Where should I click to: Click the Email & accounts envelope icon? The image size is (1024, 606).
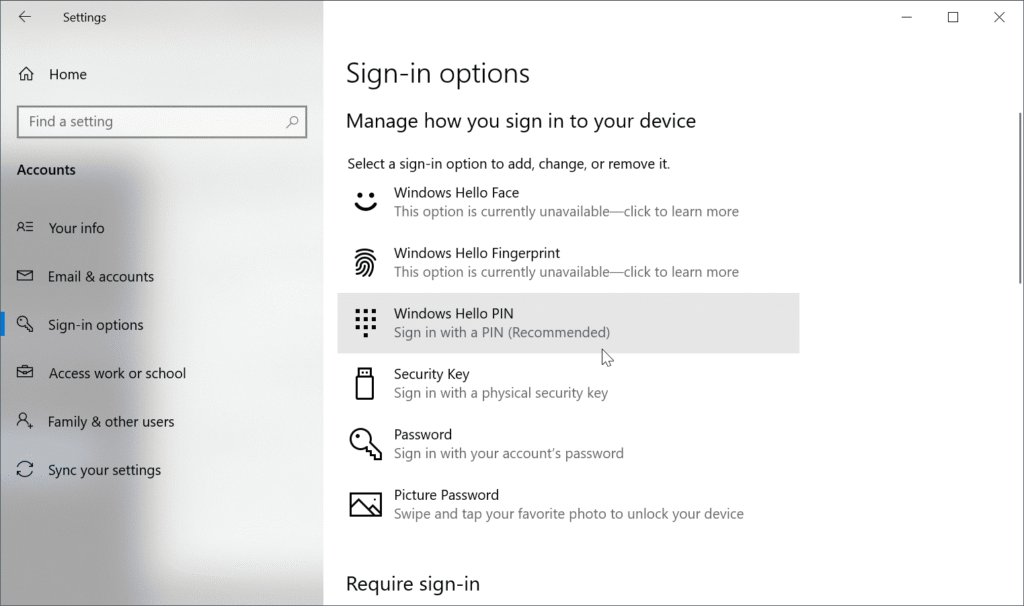click(x=25, y=276)
